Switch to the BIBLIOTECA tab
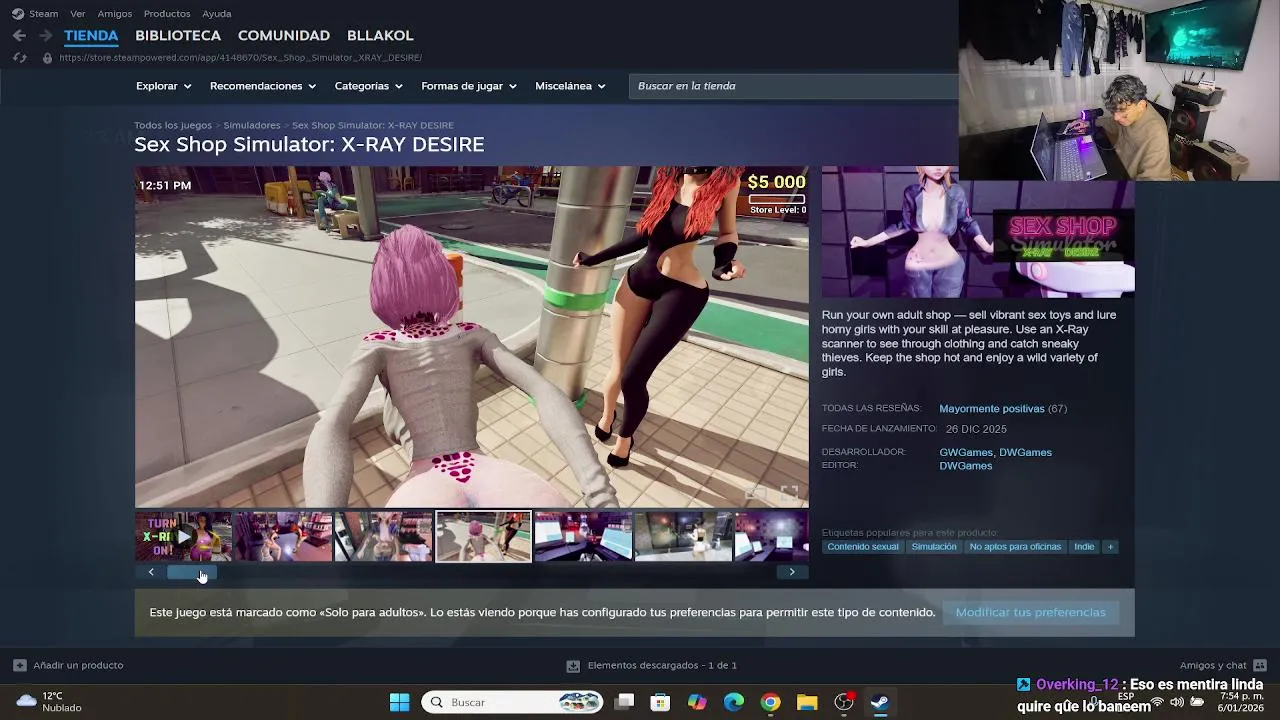 click(178, 35)
